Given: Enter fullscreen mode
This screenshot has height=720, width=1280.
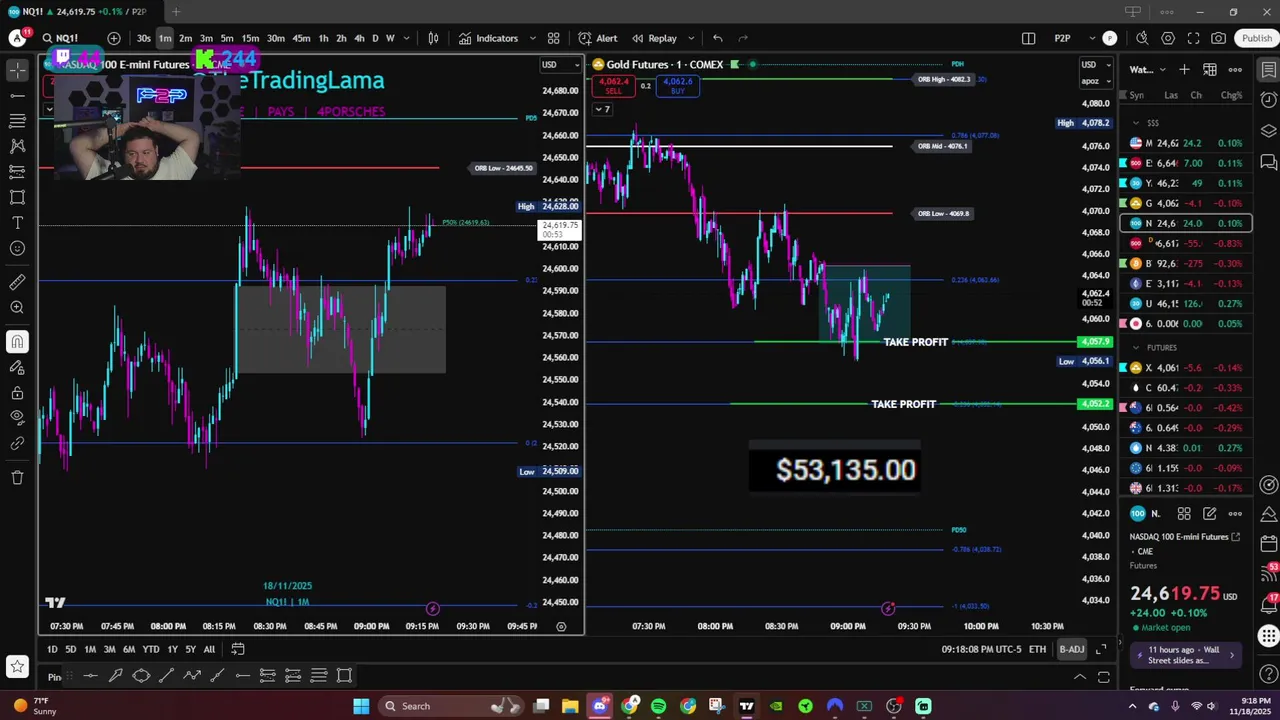Looking at the screenshot, I should tap(1193, 38).
